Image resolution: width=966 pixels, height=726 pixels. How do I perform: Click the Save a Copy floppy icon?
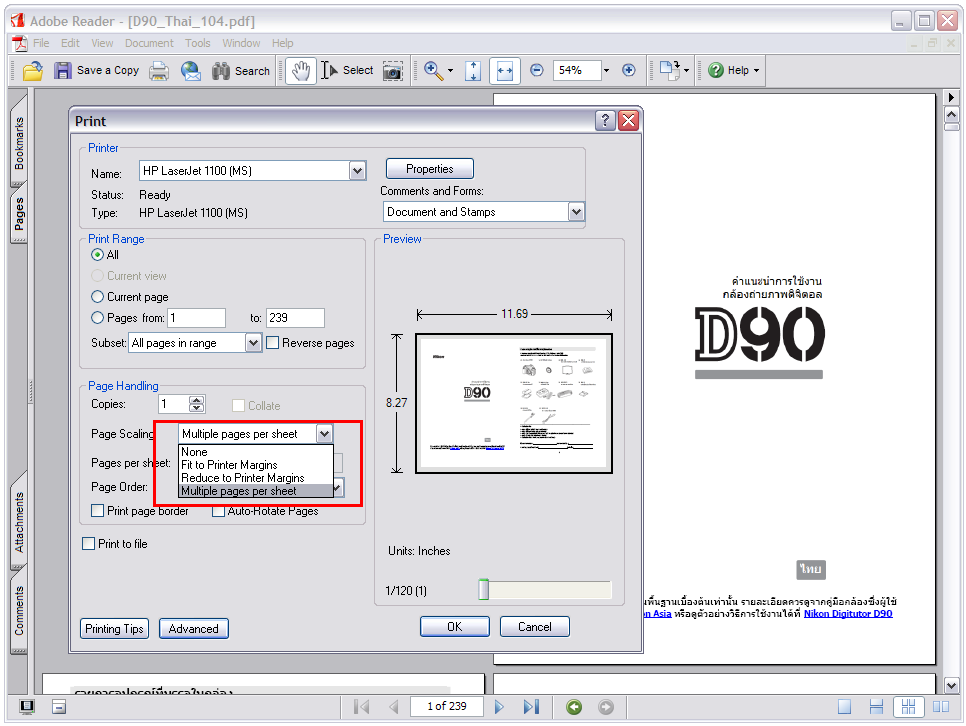(x=63, y=71)
